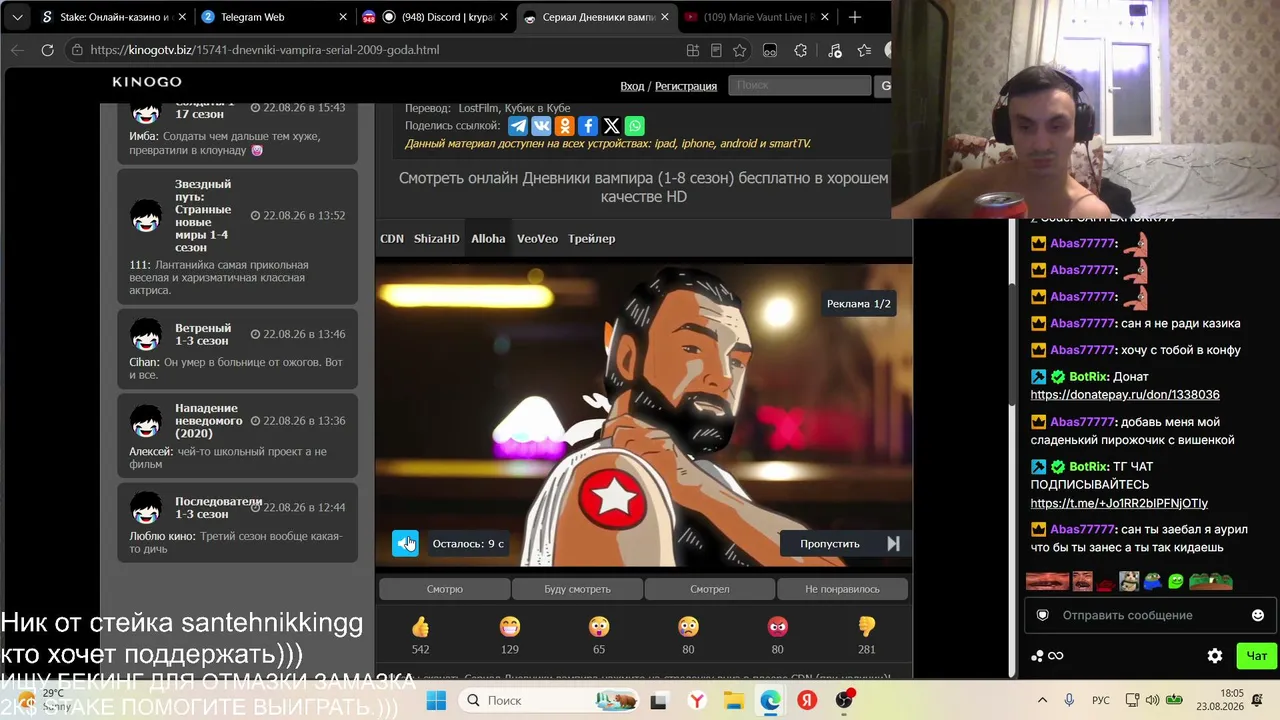The height and width of the screenshot is (720, 1280).
Task: Open OBS Studio from the taskbar
Action: tap(844, 701)
